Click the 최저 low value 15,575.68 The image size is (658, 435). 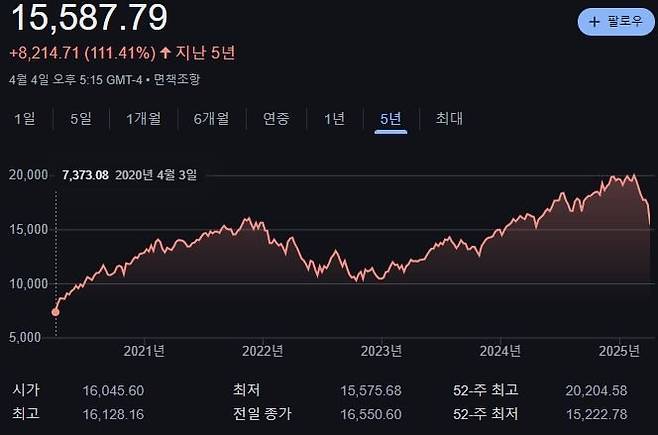pos(371,391)
